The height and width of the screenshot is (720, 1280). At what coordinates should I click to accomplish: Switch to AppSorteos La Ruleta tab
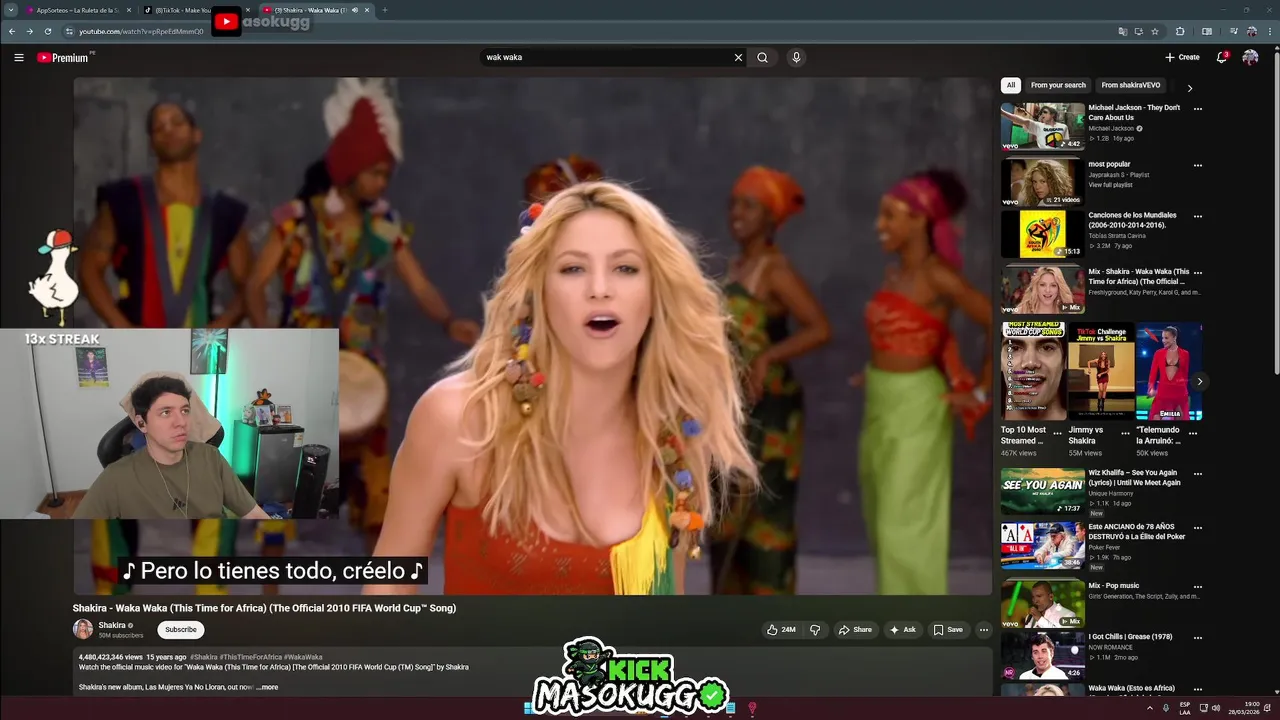pos(76,10)
